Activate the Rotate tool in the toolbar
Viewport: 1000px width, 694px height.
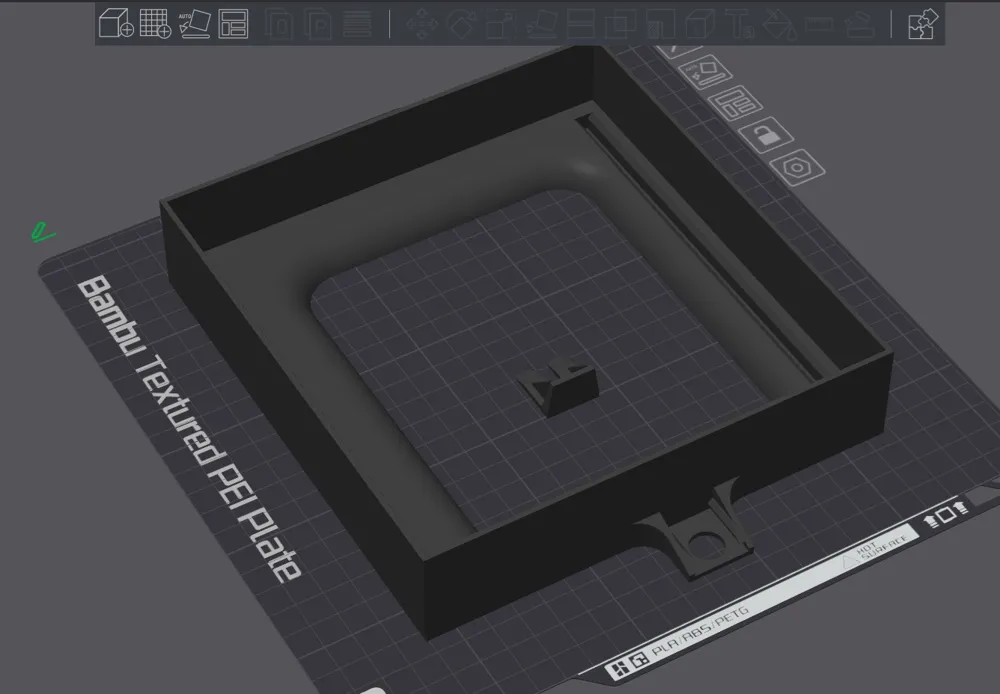point(462,24)
